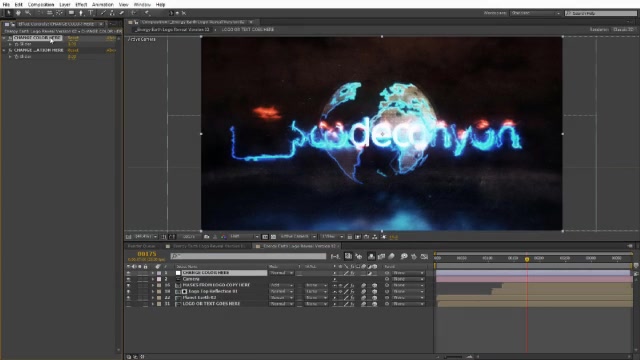Enable Frame Blending for timeline

pyautogui.click(x=381, y=256)
